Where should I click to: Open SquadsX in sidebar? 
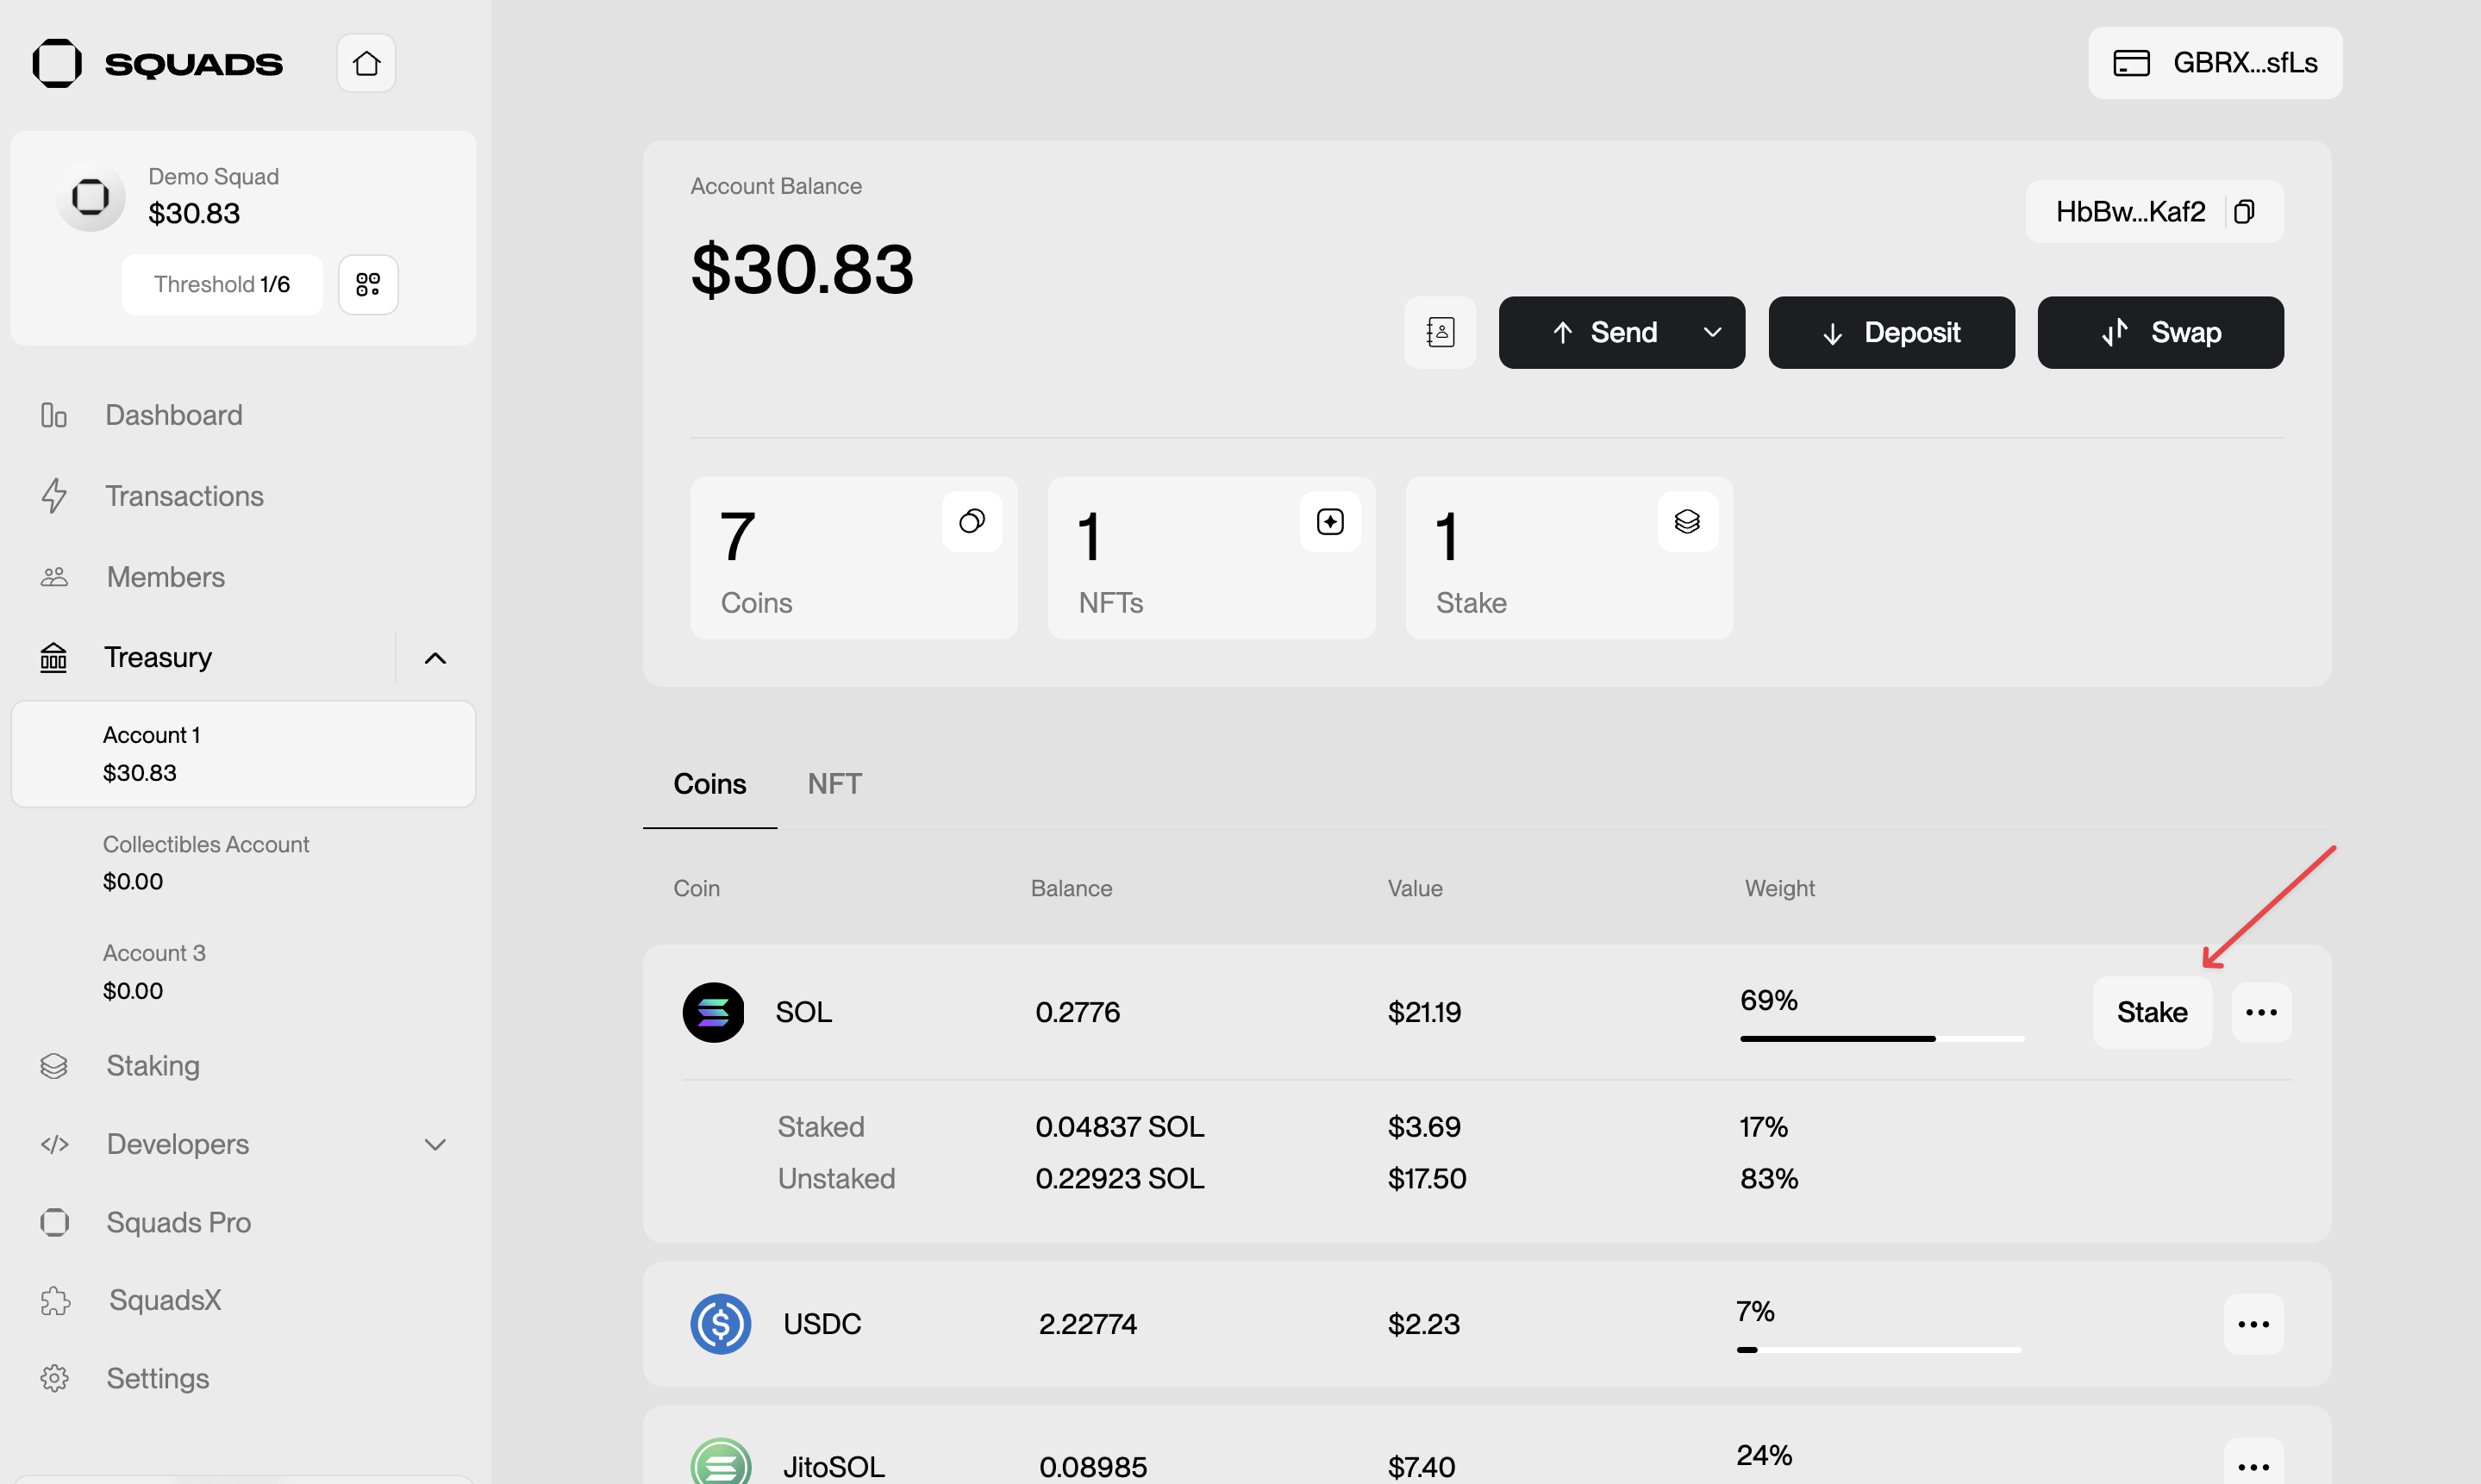[x=165, y=1299]
